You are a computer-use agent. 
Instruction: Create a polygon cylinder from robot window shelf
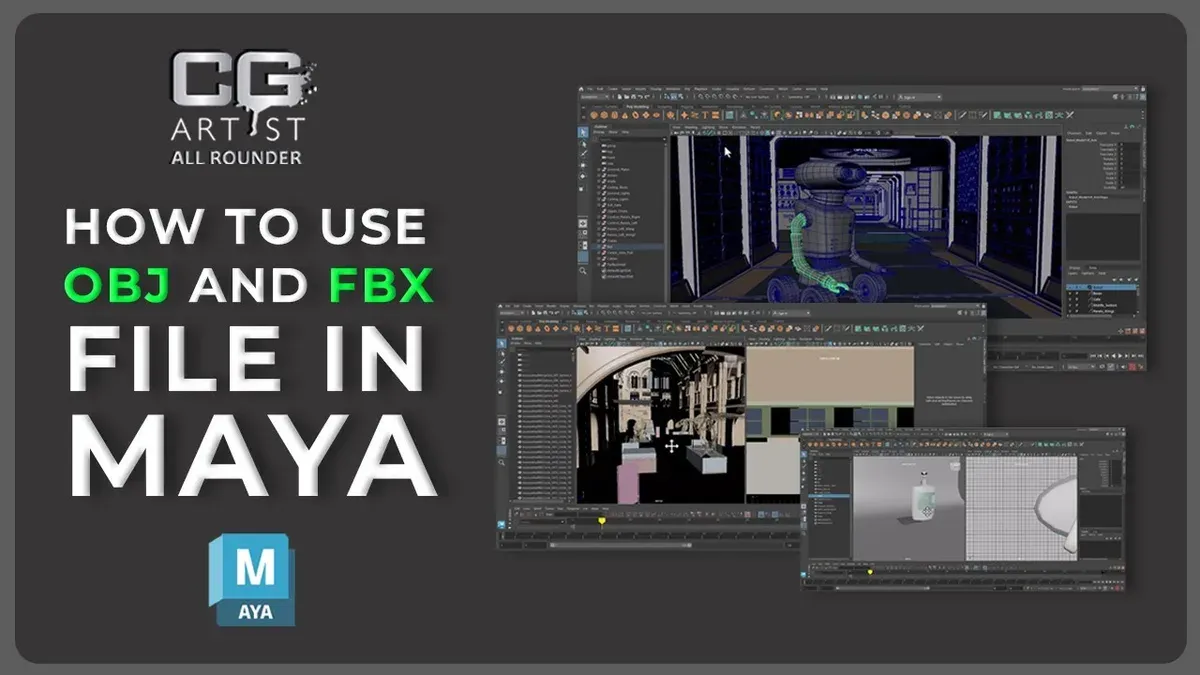pyautogui.click(x=614, y=115)
